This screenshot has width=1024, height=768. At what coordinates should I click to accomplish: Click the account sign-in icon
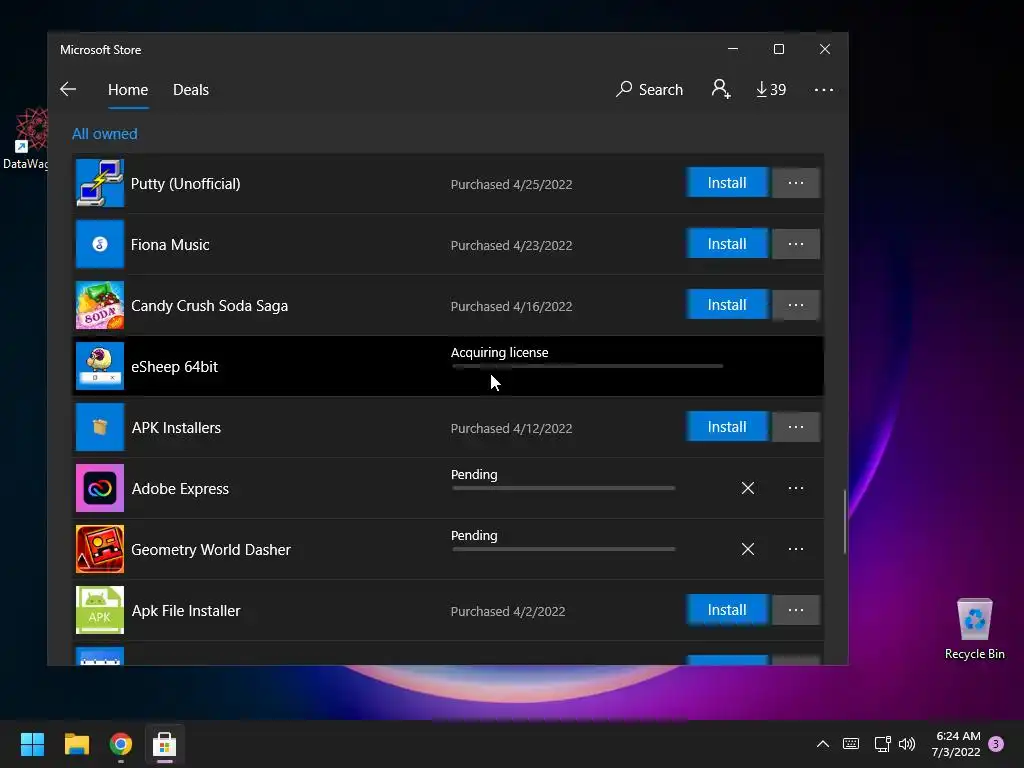721,89
